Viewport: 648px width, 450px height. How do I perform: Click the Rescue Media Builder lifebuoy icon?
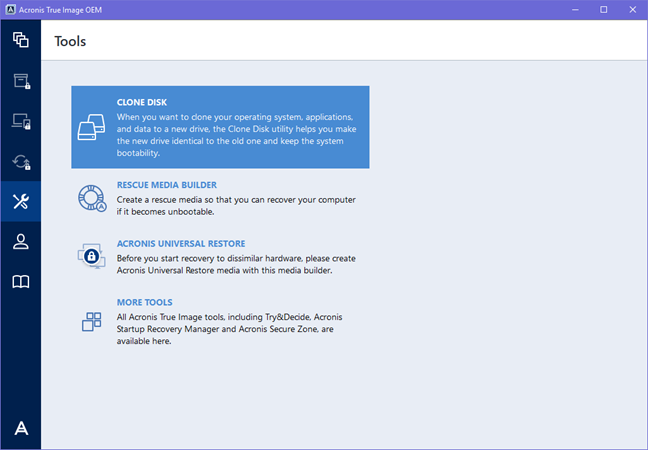click(92, 198)
